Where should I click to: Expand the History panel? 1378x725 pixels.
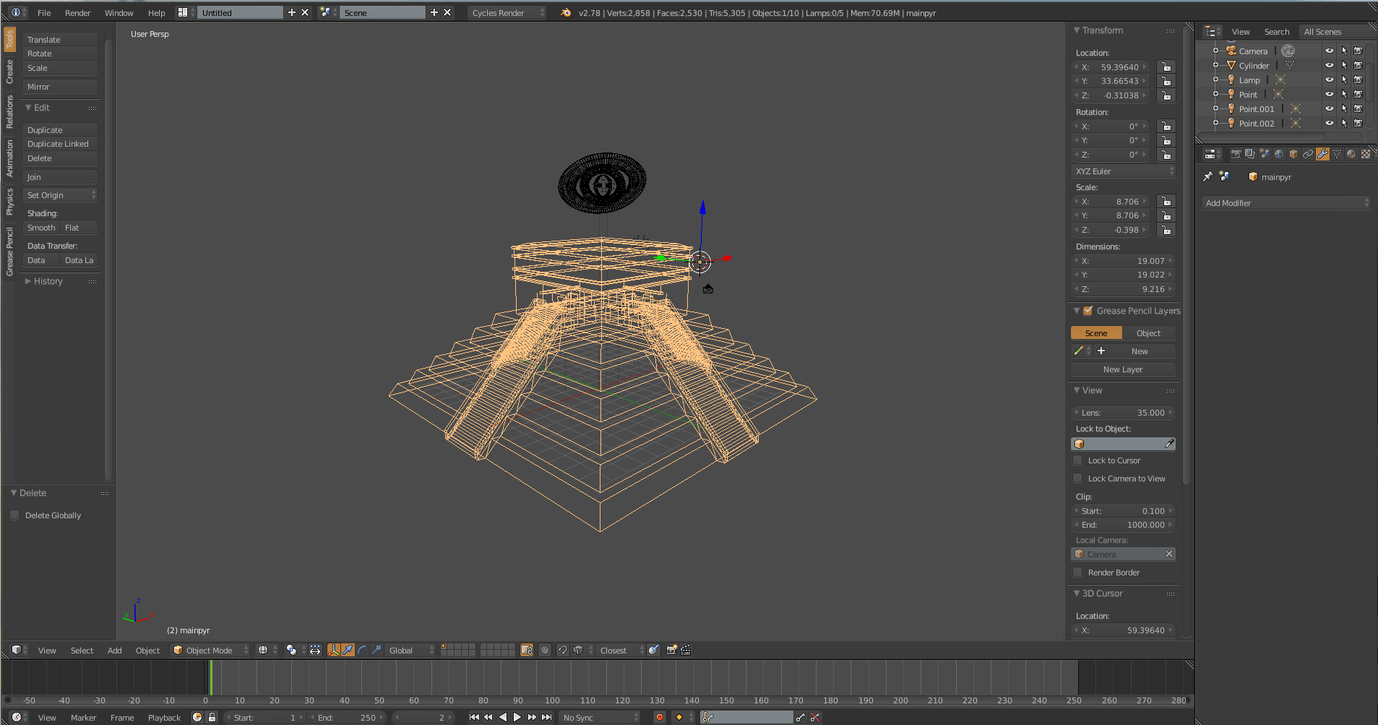point(48,281)
